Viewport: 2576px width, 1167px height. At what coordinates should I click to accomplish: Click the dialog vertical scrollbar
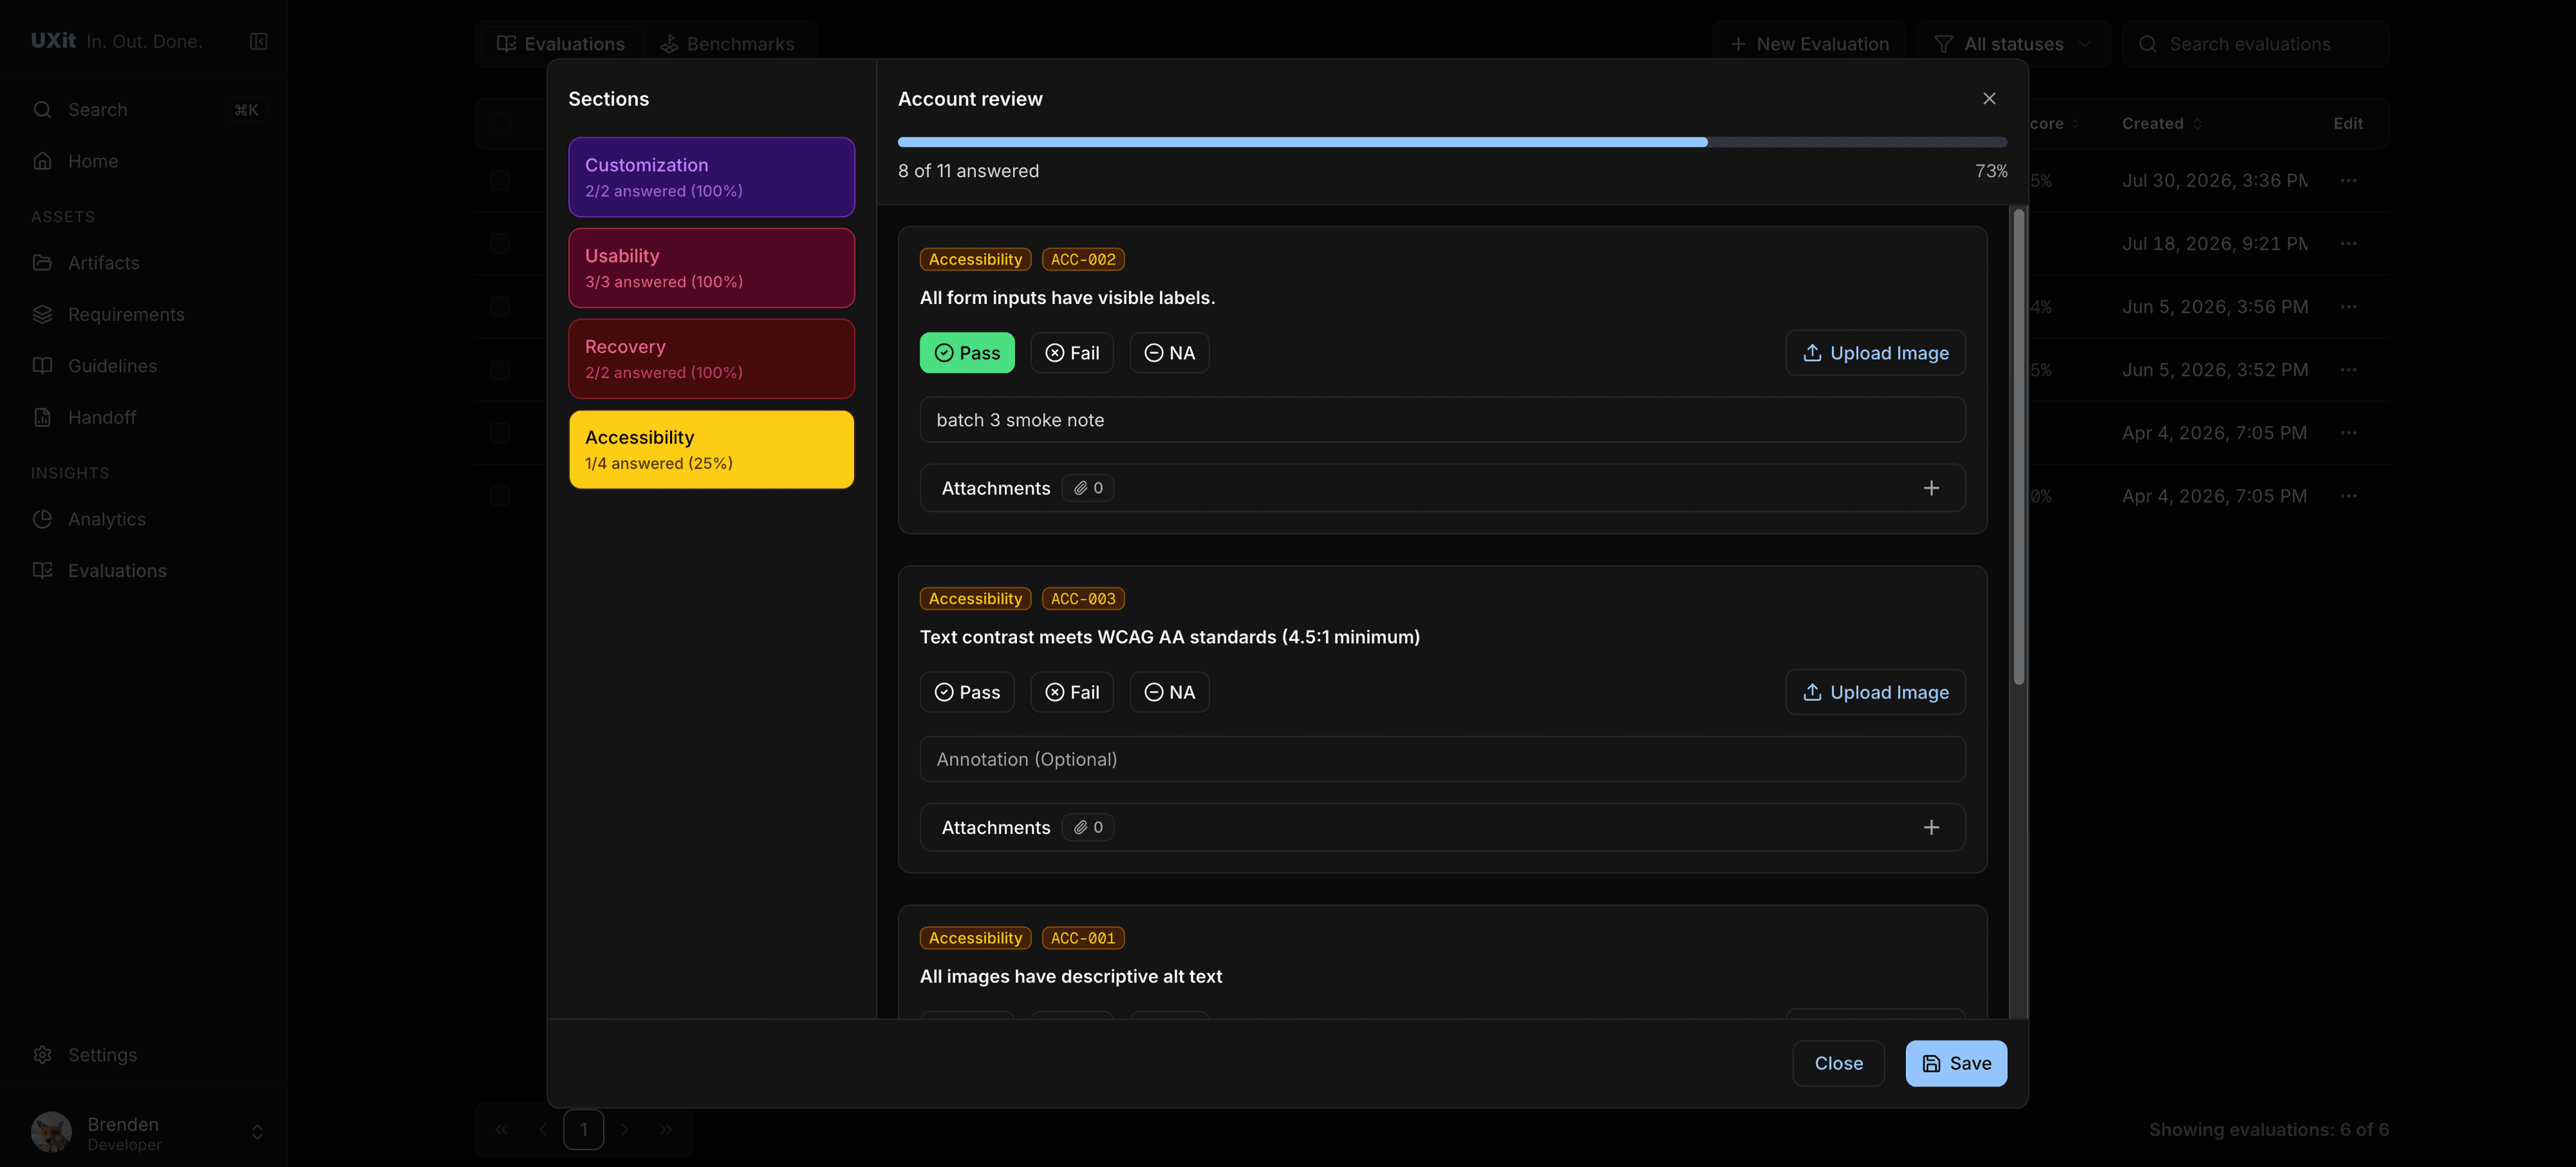(x=2018, y=447)
